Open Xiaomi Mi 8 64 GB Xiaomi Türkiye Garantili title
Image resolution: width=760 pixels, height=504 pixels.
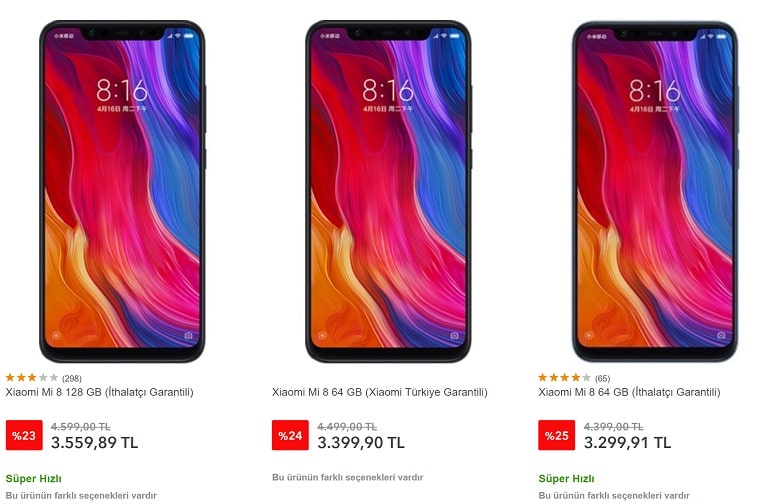[380, 392]
